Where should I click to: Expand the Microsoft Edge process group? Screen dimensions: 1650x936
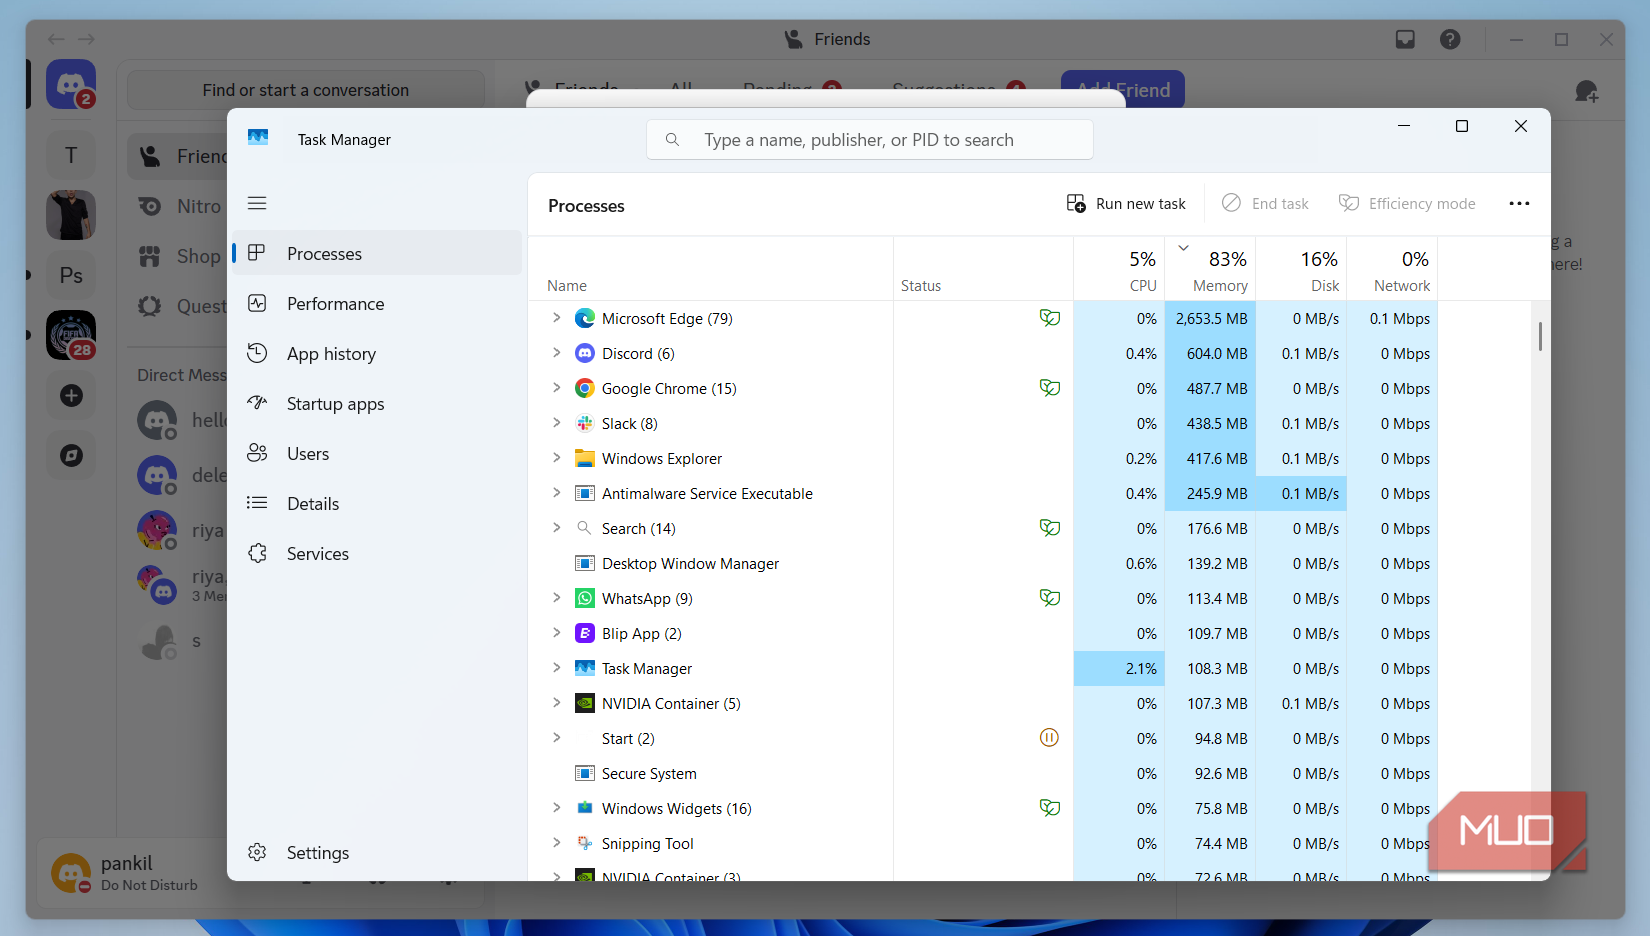(557, 318)
